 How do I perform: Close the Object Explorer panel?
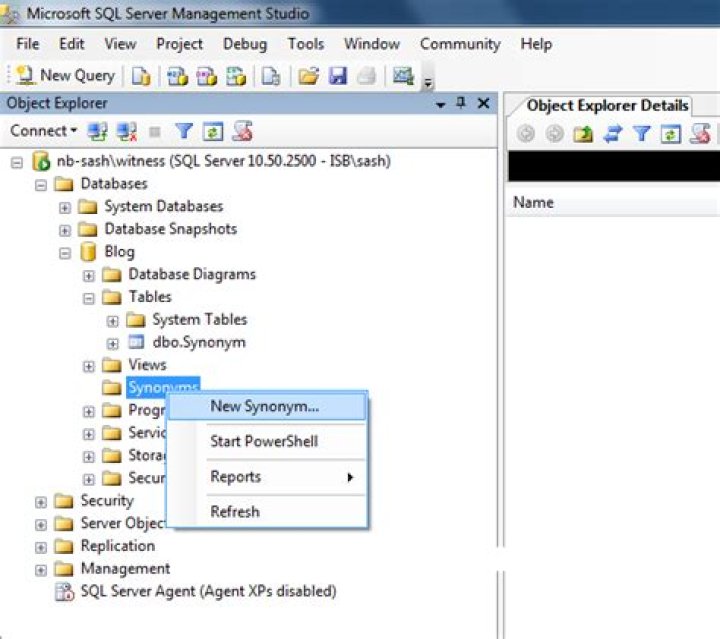click(x=484, y=103)
